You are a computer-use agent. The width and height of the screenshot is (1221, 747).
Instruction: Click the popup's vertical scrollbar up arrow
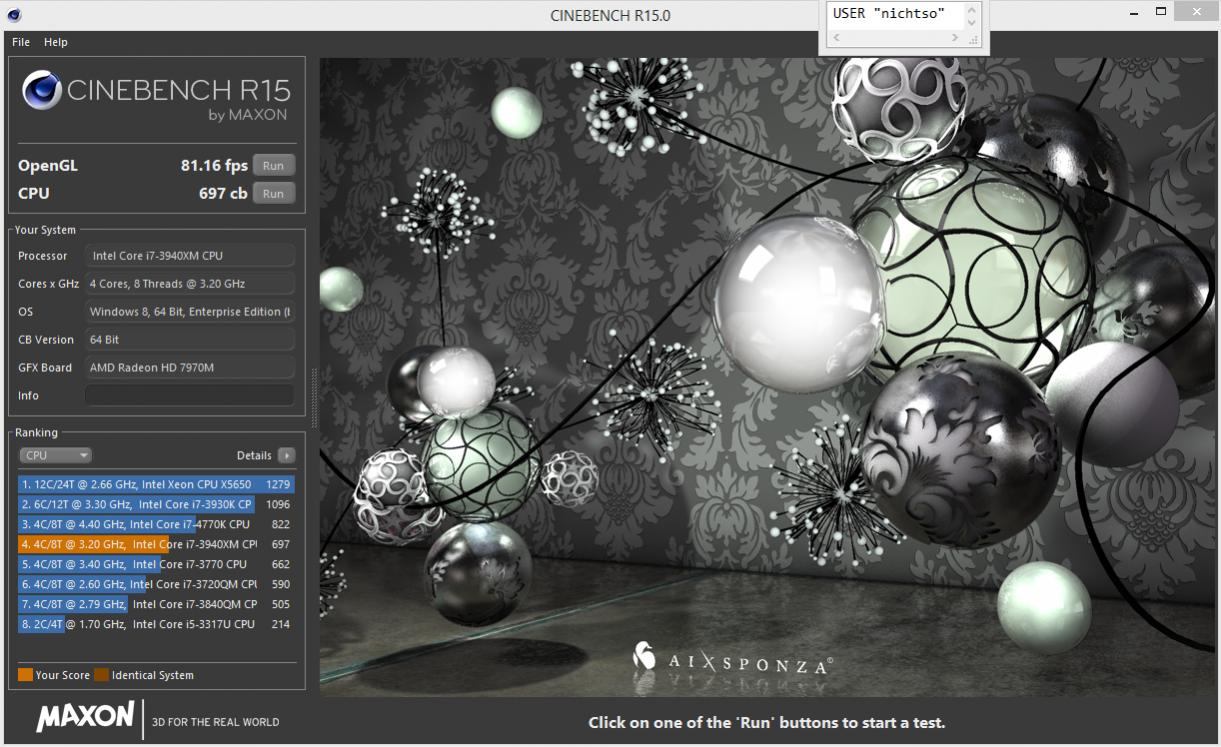coord(972,9)
